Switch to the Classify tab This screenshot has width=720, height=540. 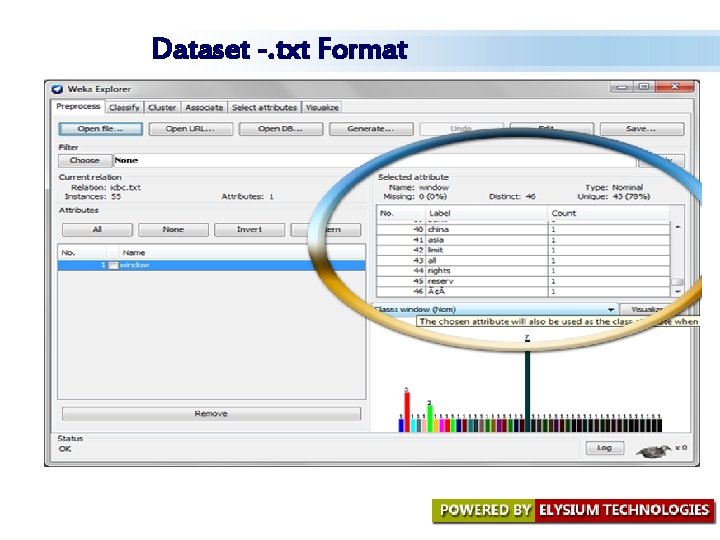click(x=124, y=107)
